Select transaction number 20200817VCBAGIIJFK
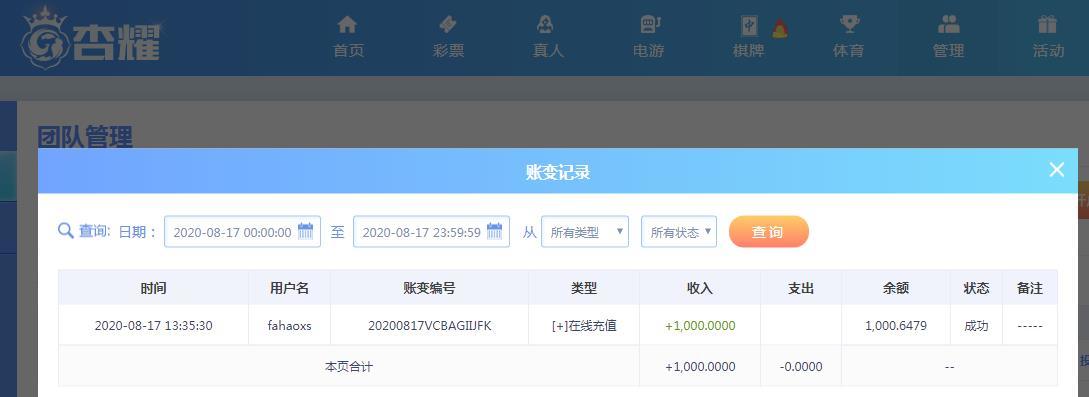Viewport: 1089px width, 397px height. pos(429,326)
